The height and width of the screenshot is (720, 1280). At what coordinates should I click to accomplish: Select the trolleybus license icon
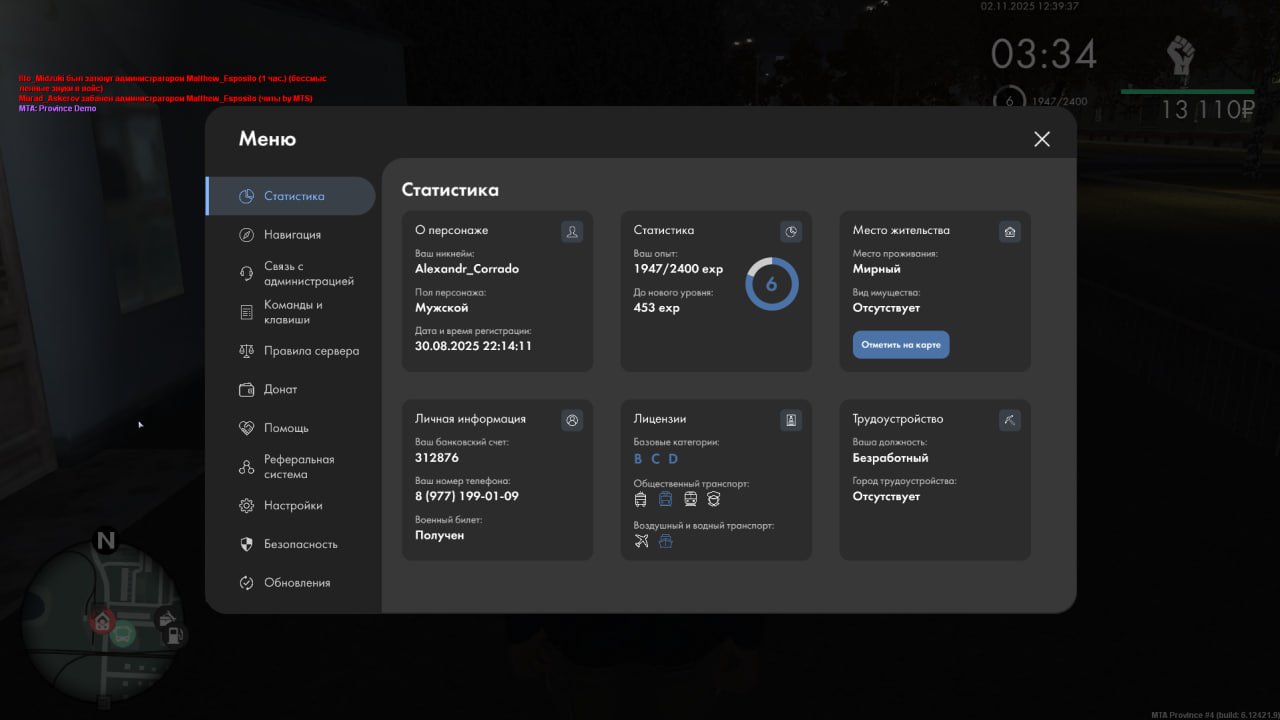[641, 499]
